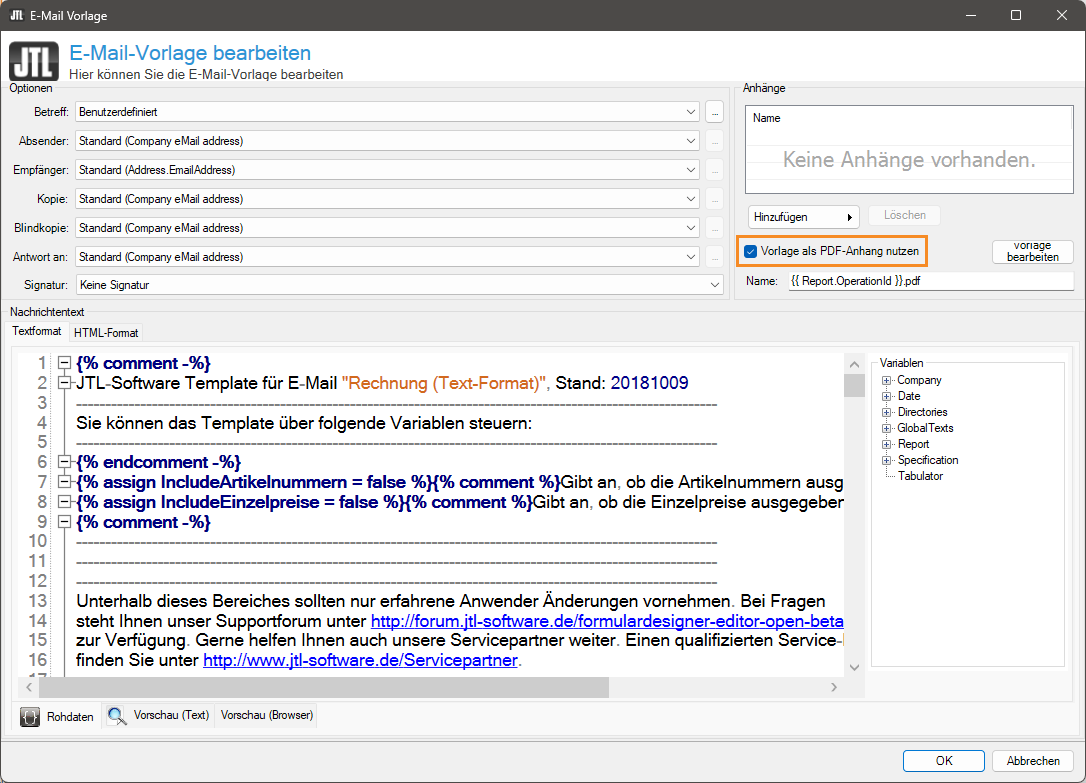Expand the Company variables node

click(887, 380)
